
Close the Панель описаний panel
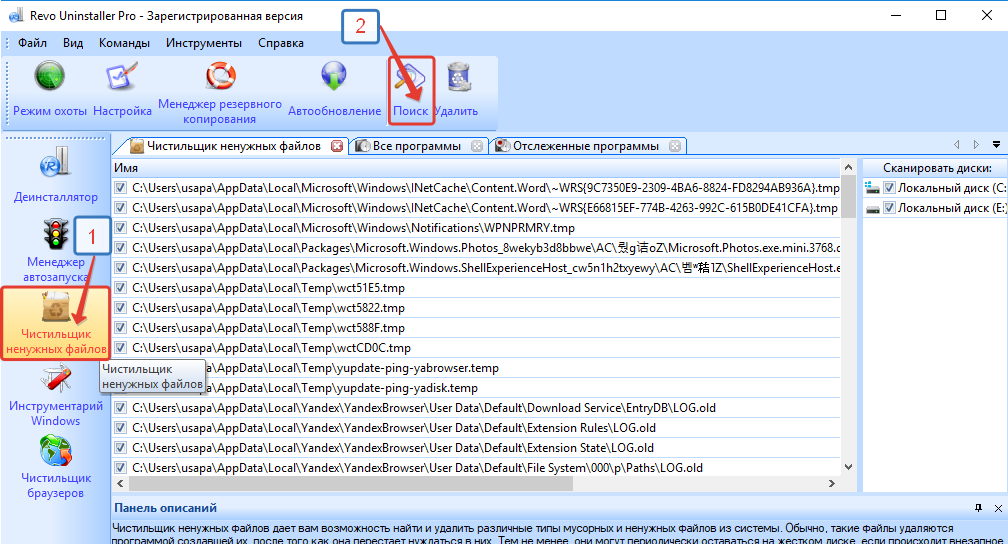click(x=998, y=508)
